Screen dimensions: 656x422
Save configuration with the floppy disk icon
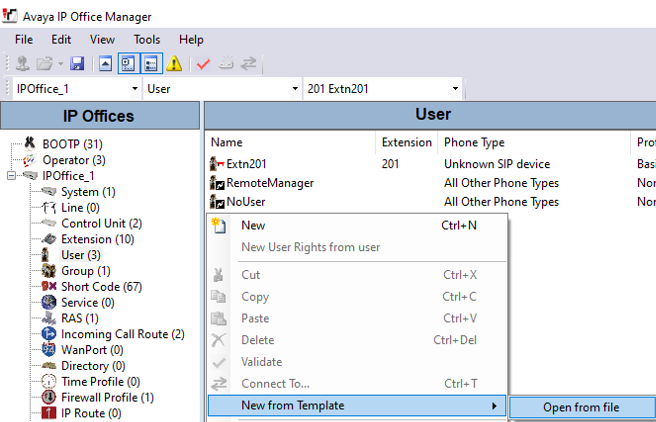tap(77, 64)
